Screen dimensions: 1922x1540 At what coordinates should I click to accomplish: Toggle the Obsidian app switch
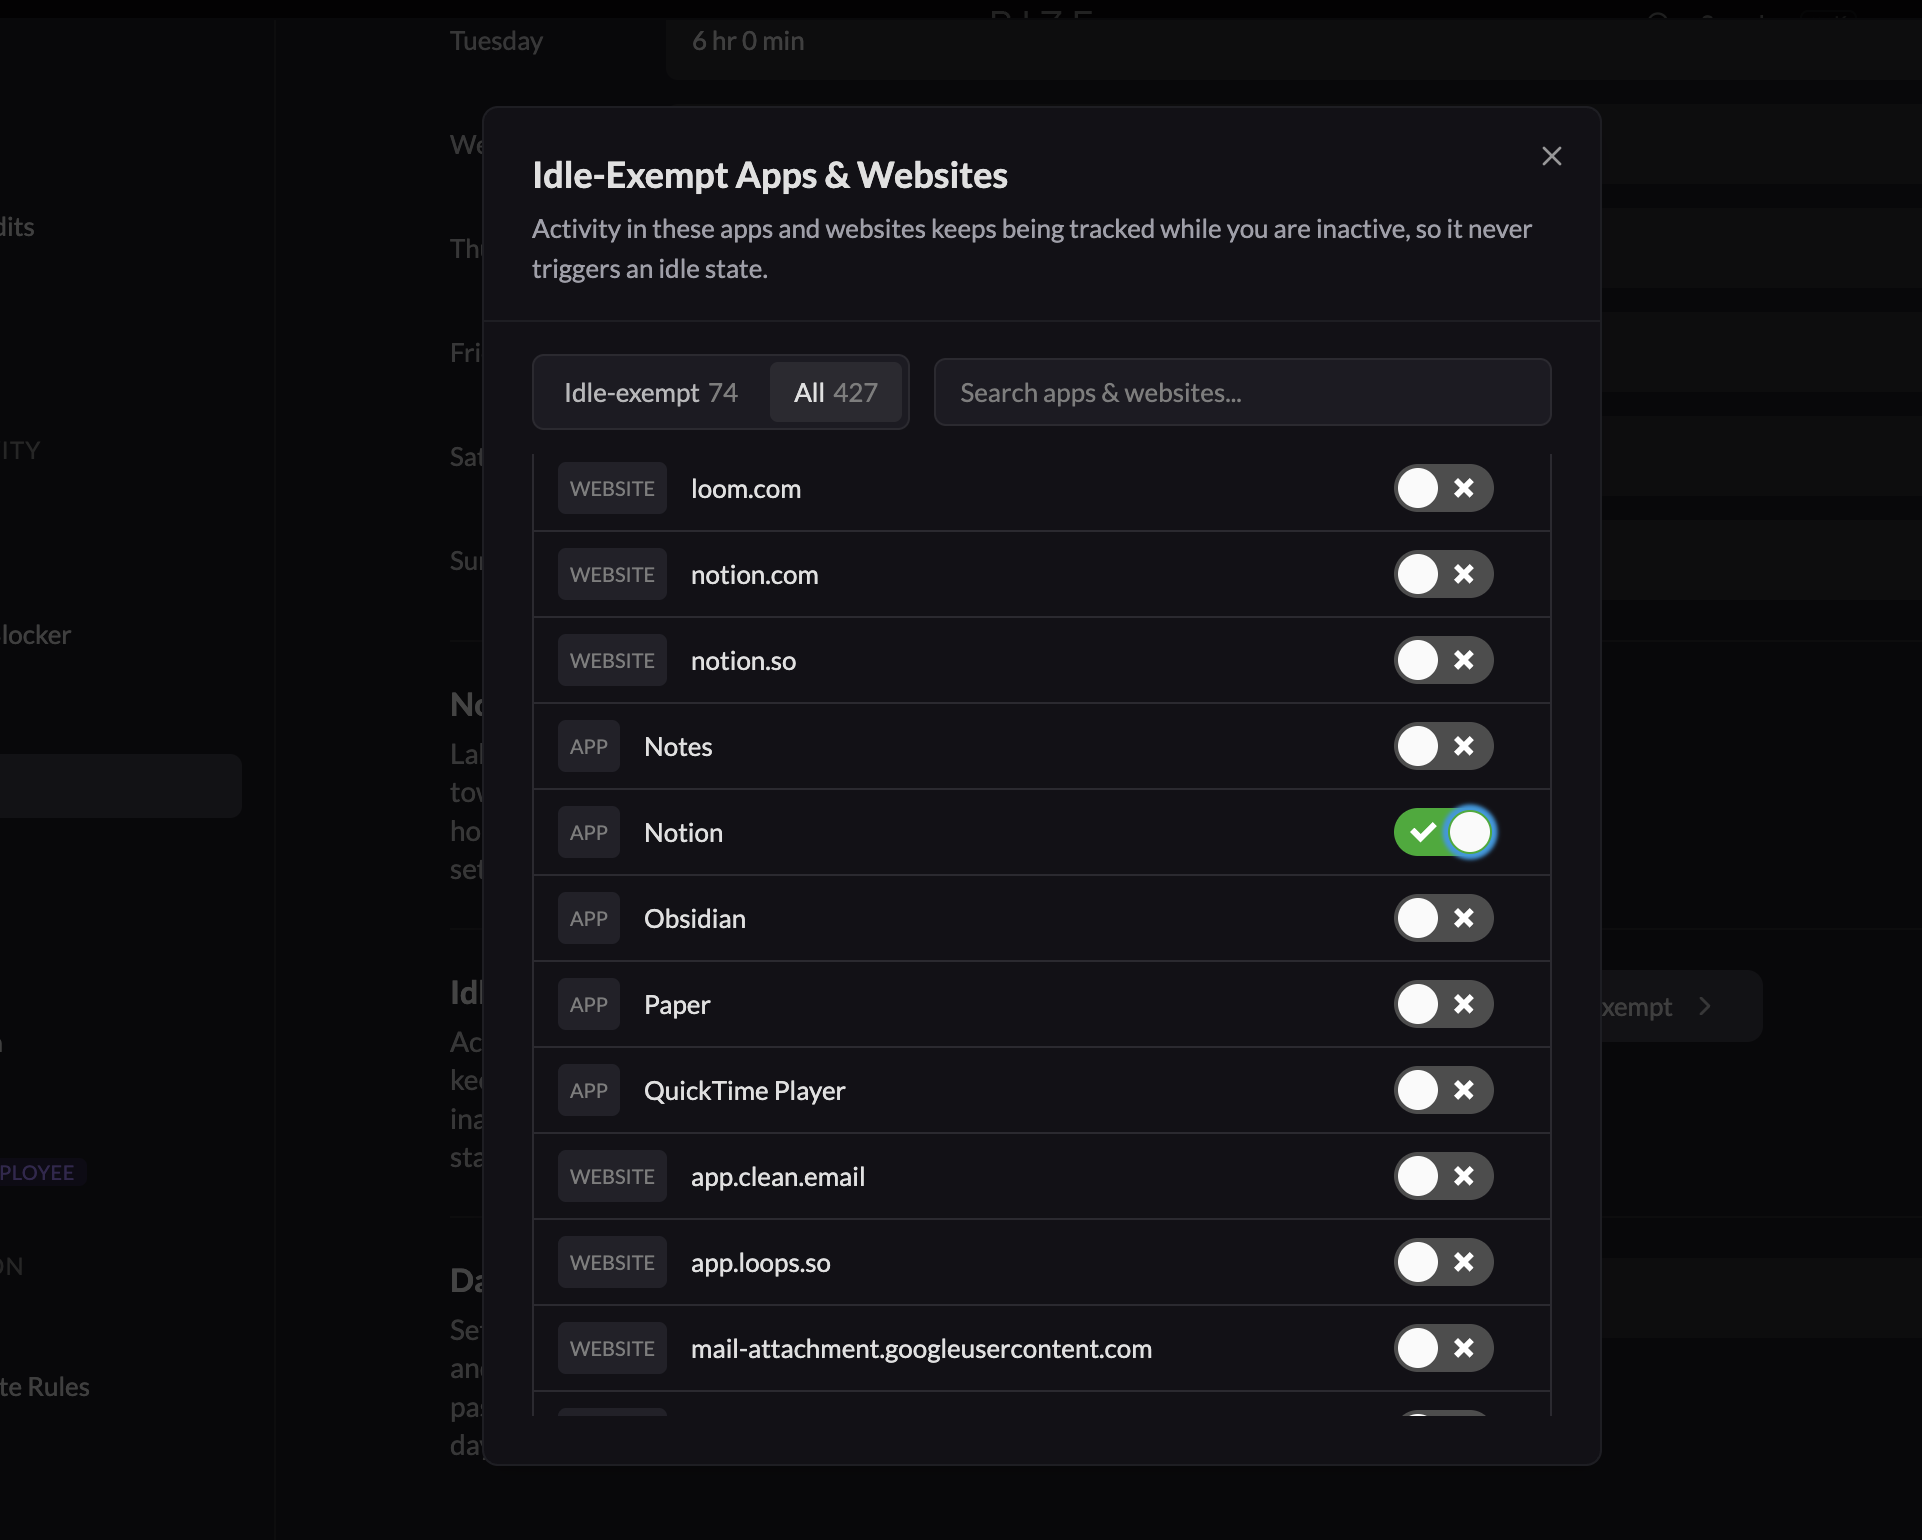(1443, 918)
